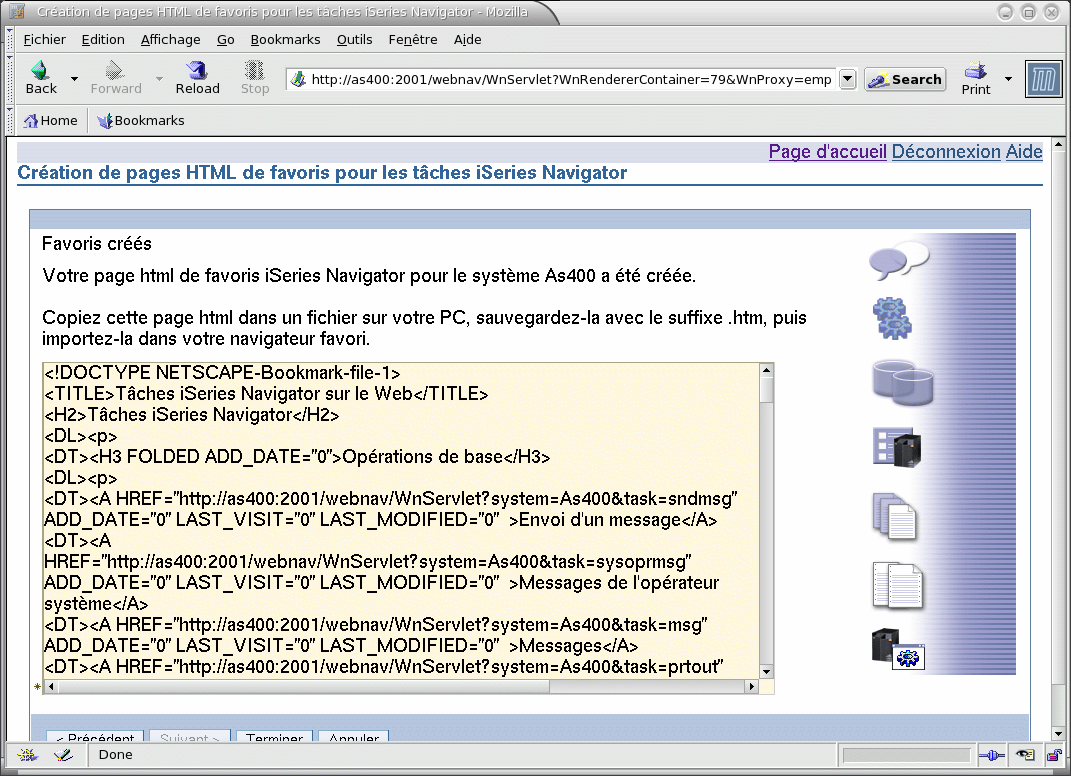Image resolution: width=1071 pixels, height=776 pixels.
Task: Click the personal toolbar grippy handle
Action: [x=10, y=121]
